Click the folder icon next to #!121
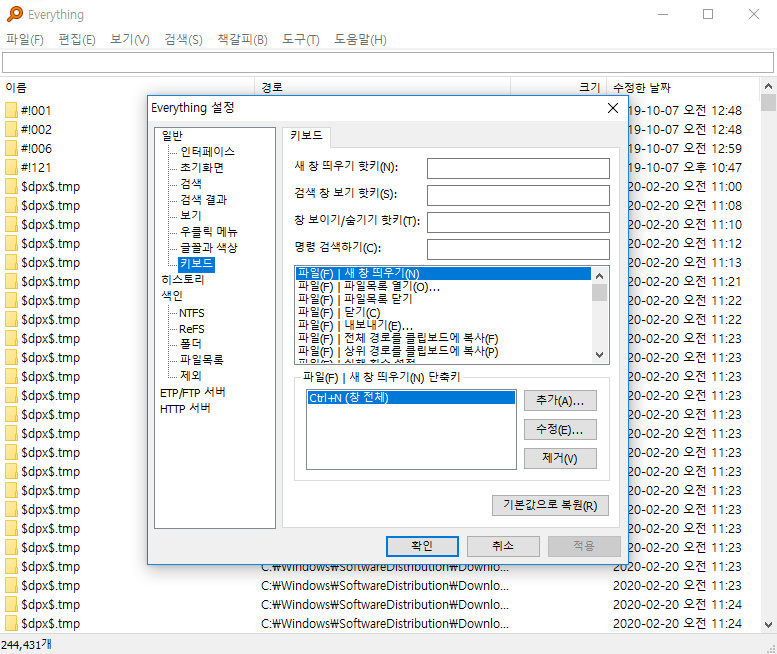The height and width of the screenshot is (654, 777). [11, 167]
